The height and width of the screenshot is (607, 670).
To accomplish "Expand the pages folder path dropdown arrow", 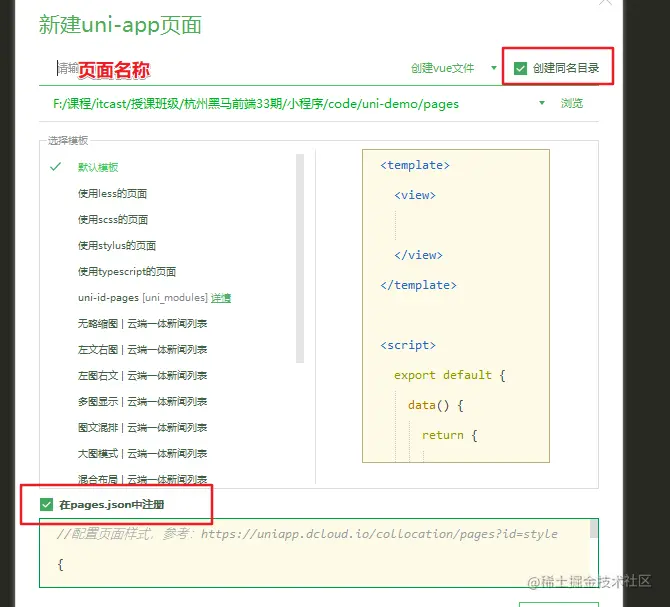I will pyautogui.click(x=542, y=103).
